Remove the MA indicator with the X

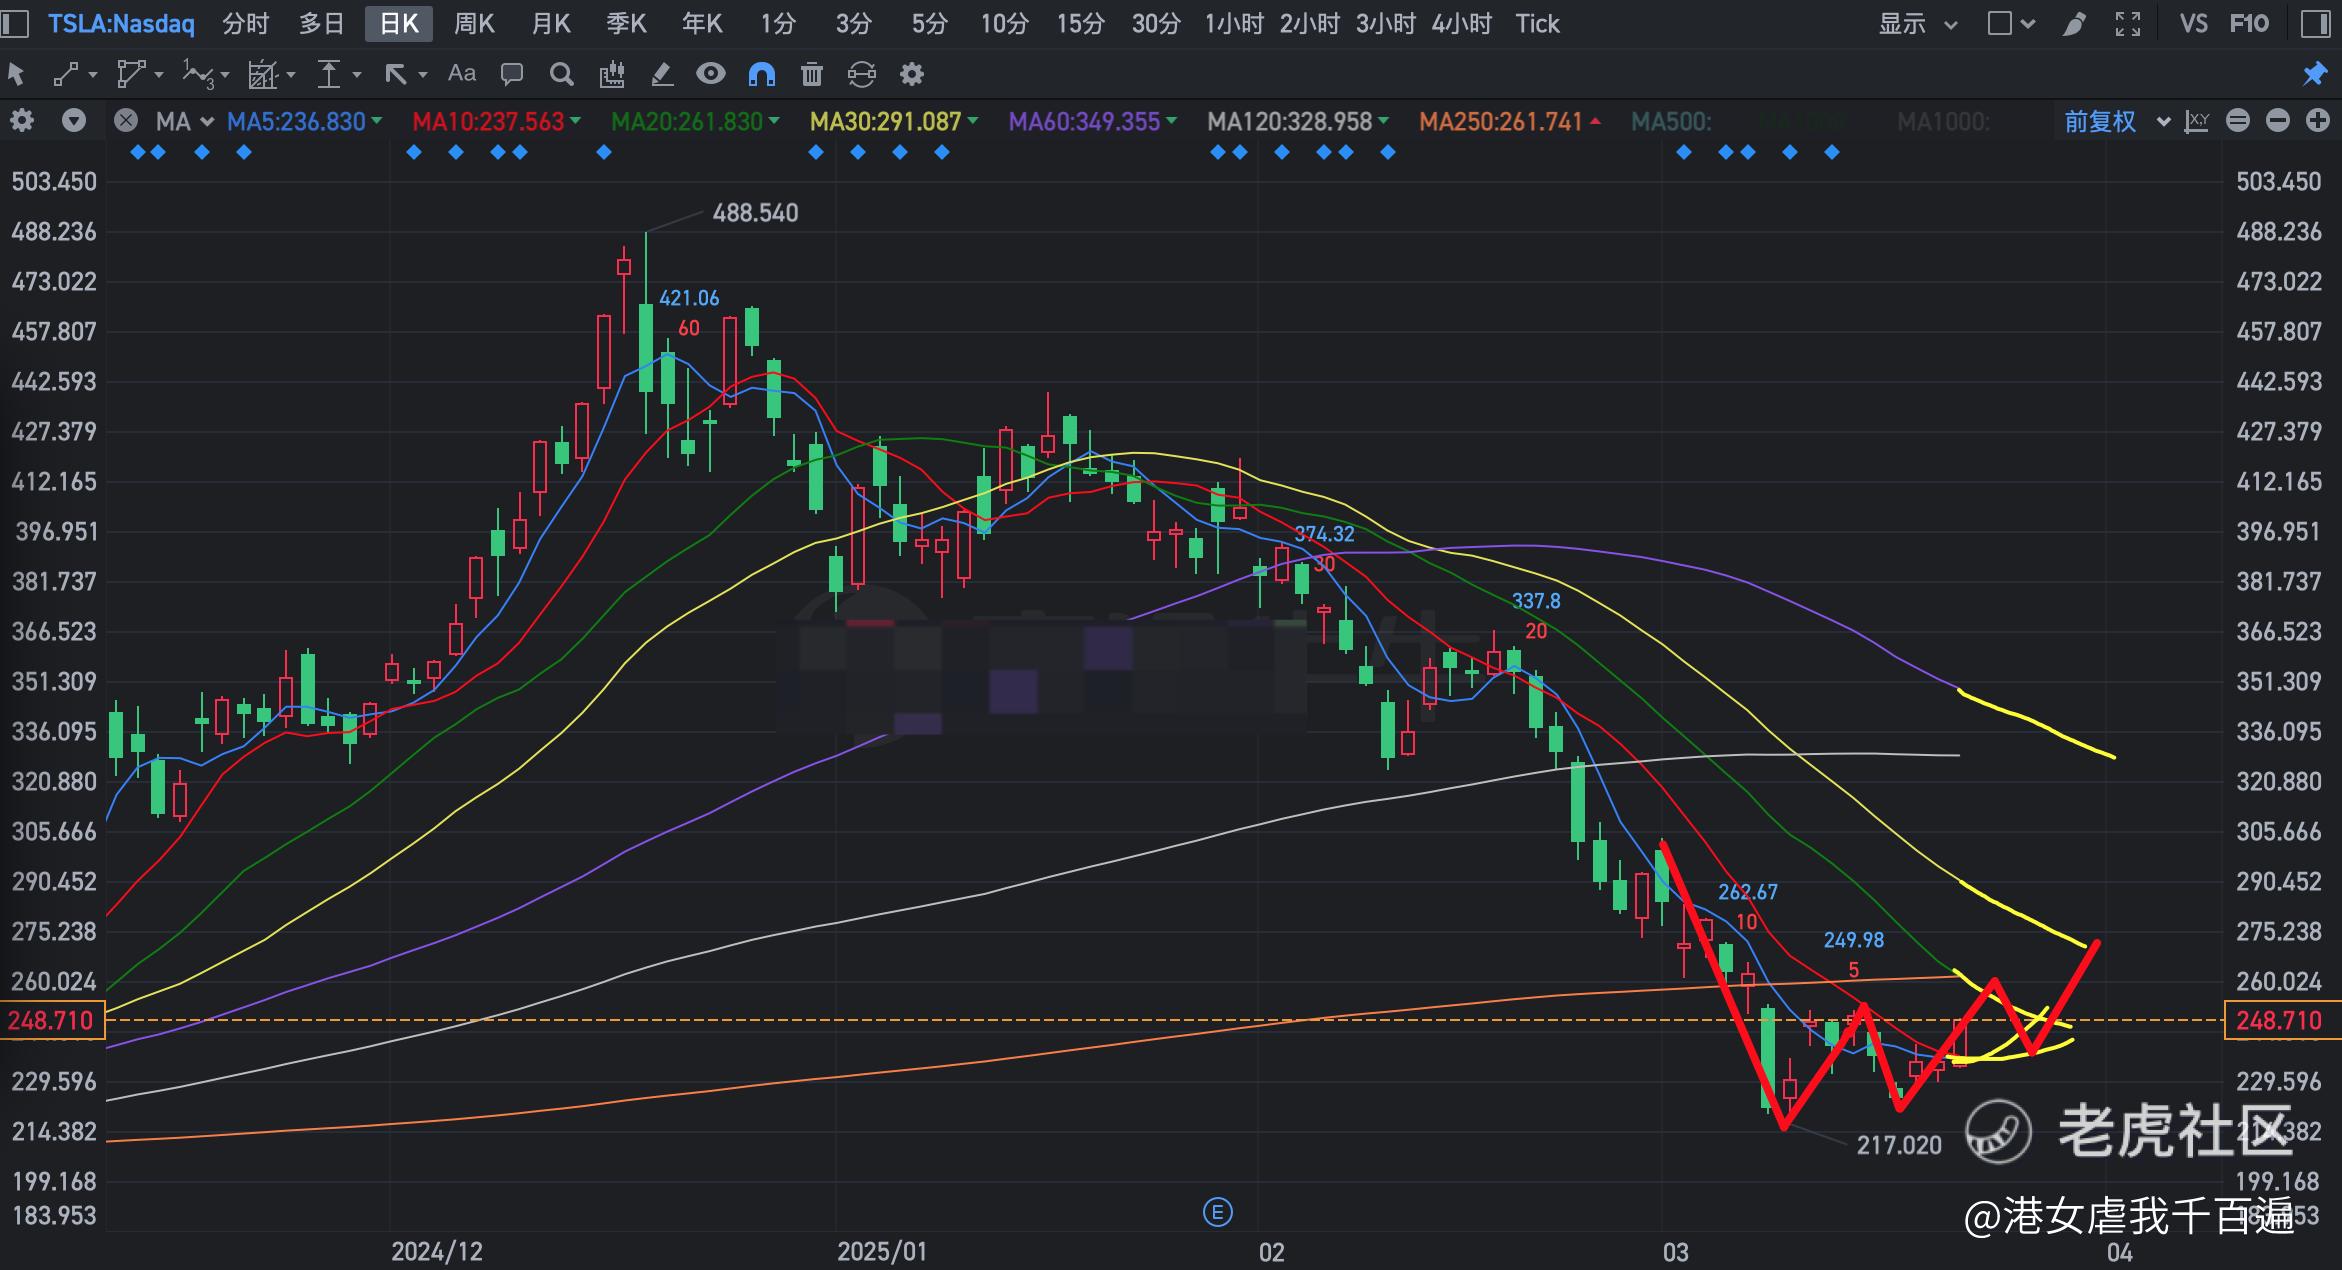pyautogui.click(x=125, y=121)
